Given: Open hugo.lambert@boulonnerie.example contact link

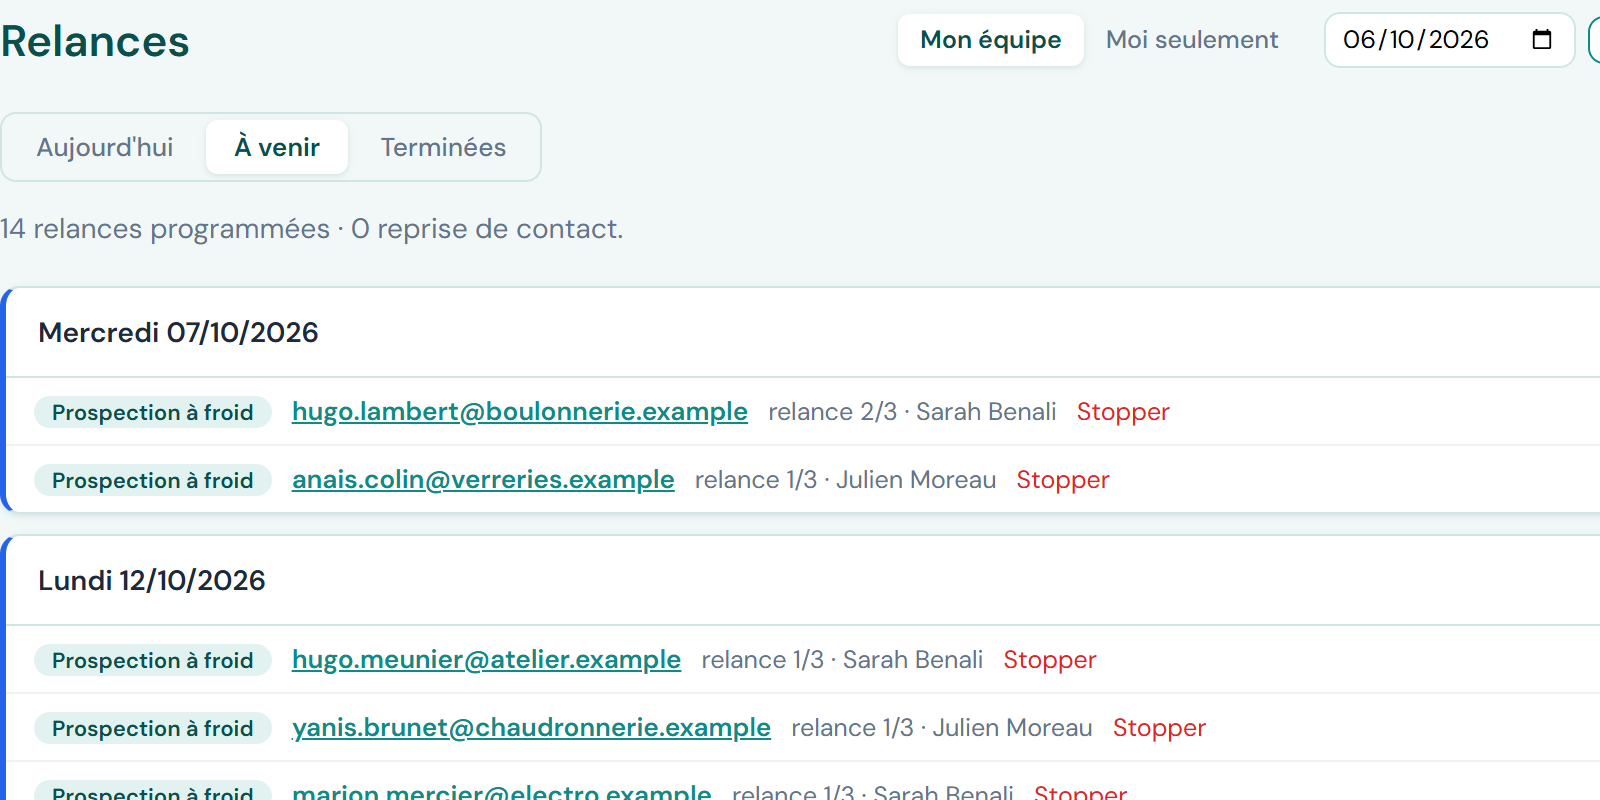Looking at the screenshot, I should coord(520,412).
